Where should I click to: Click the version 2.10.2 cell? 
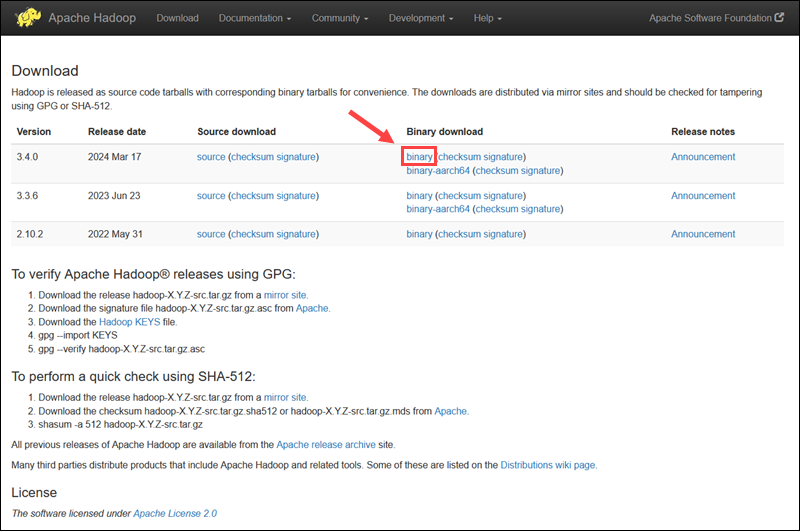point(30,234)
